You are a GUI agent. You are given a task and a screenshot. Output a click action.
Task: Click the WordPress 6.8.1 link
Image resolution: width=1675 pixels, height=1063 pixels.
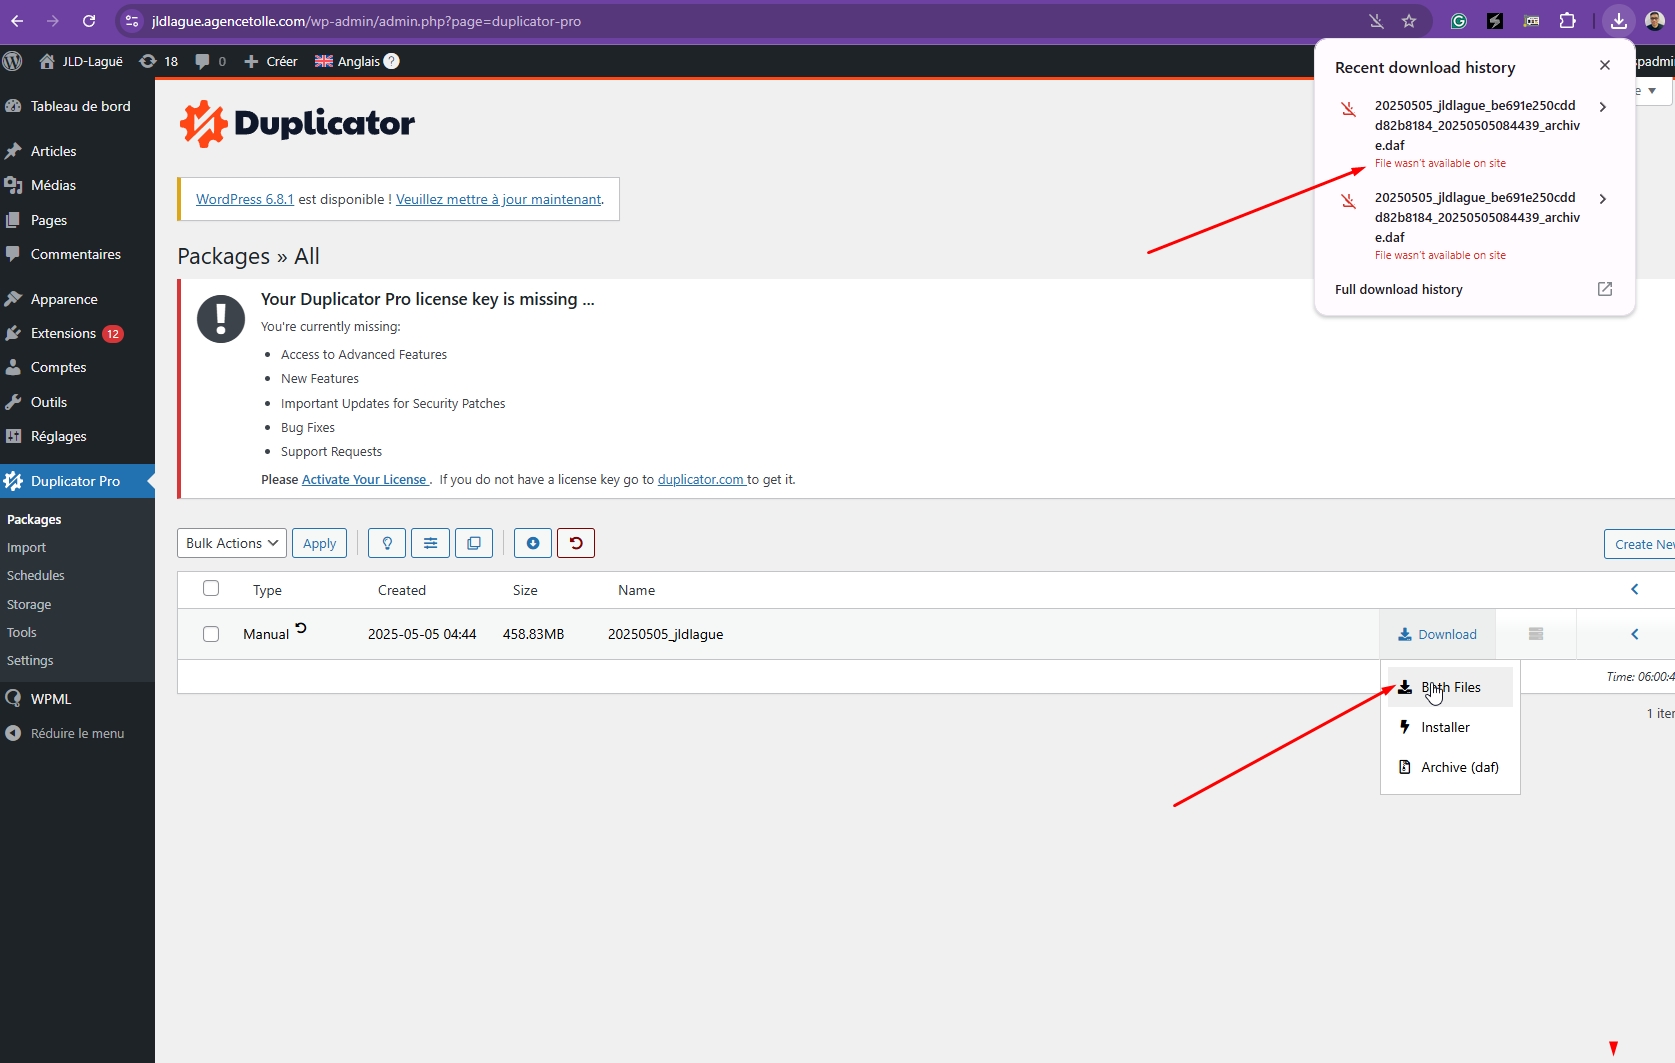(245, 199)
